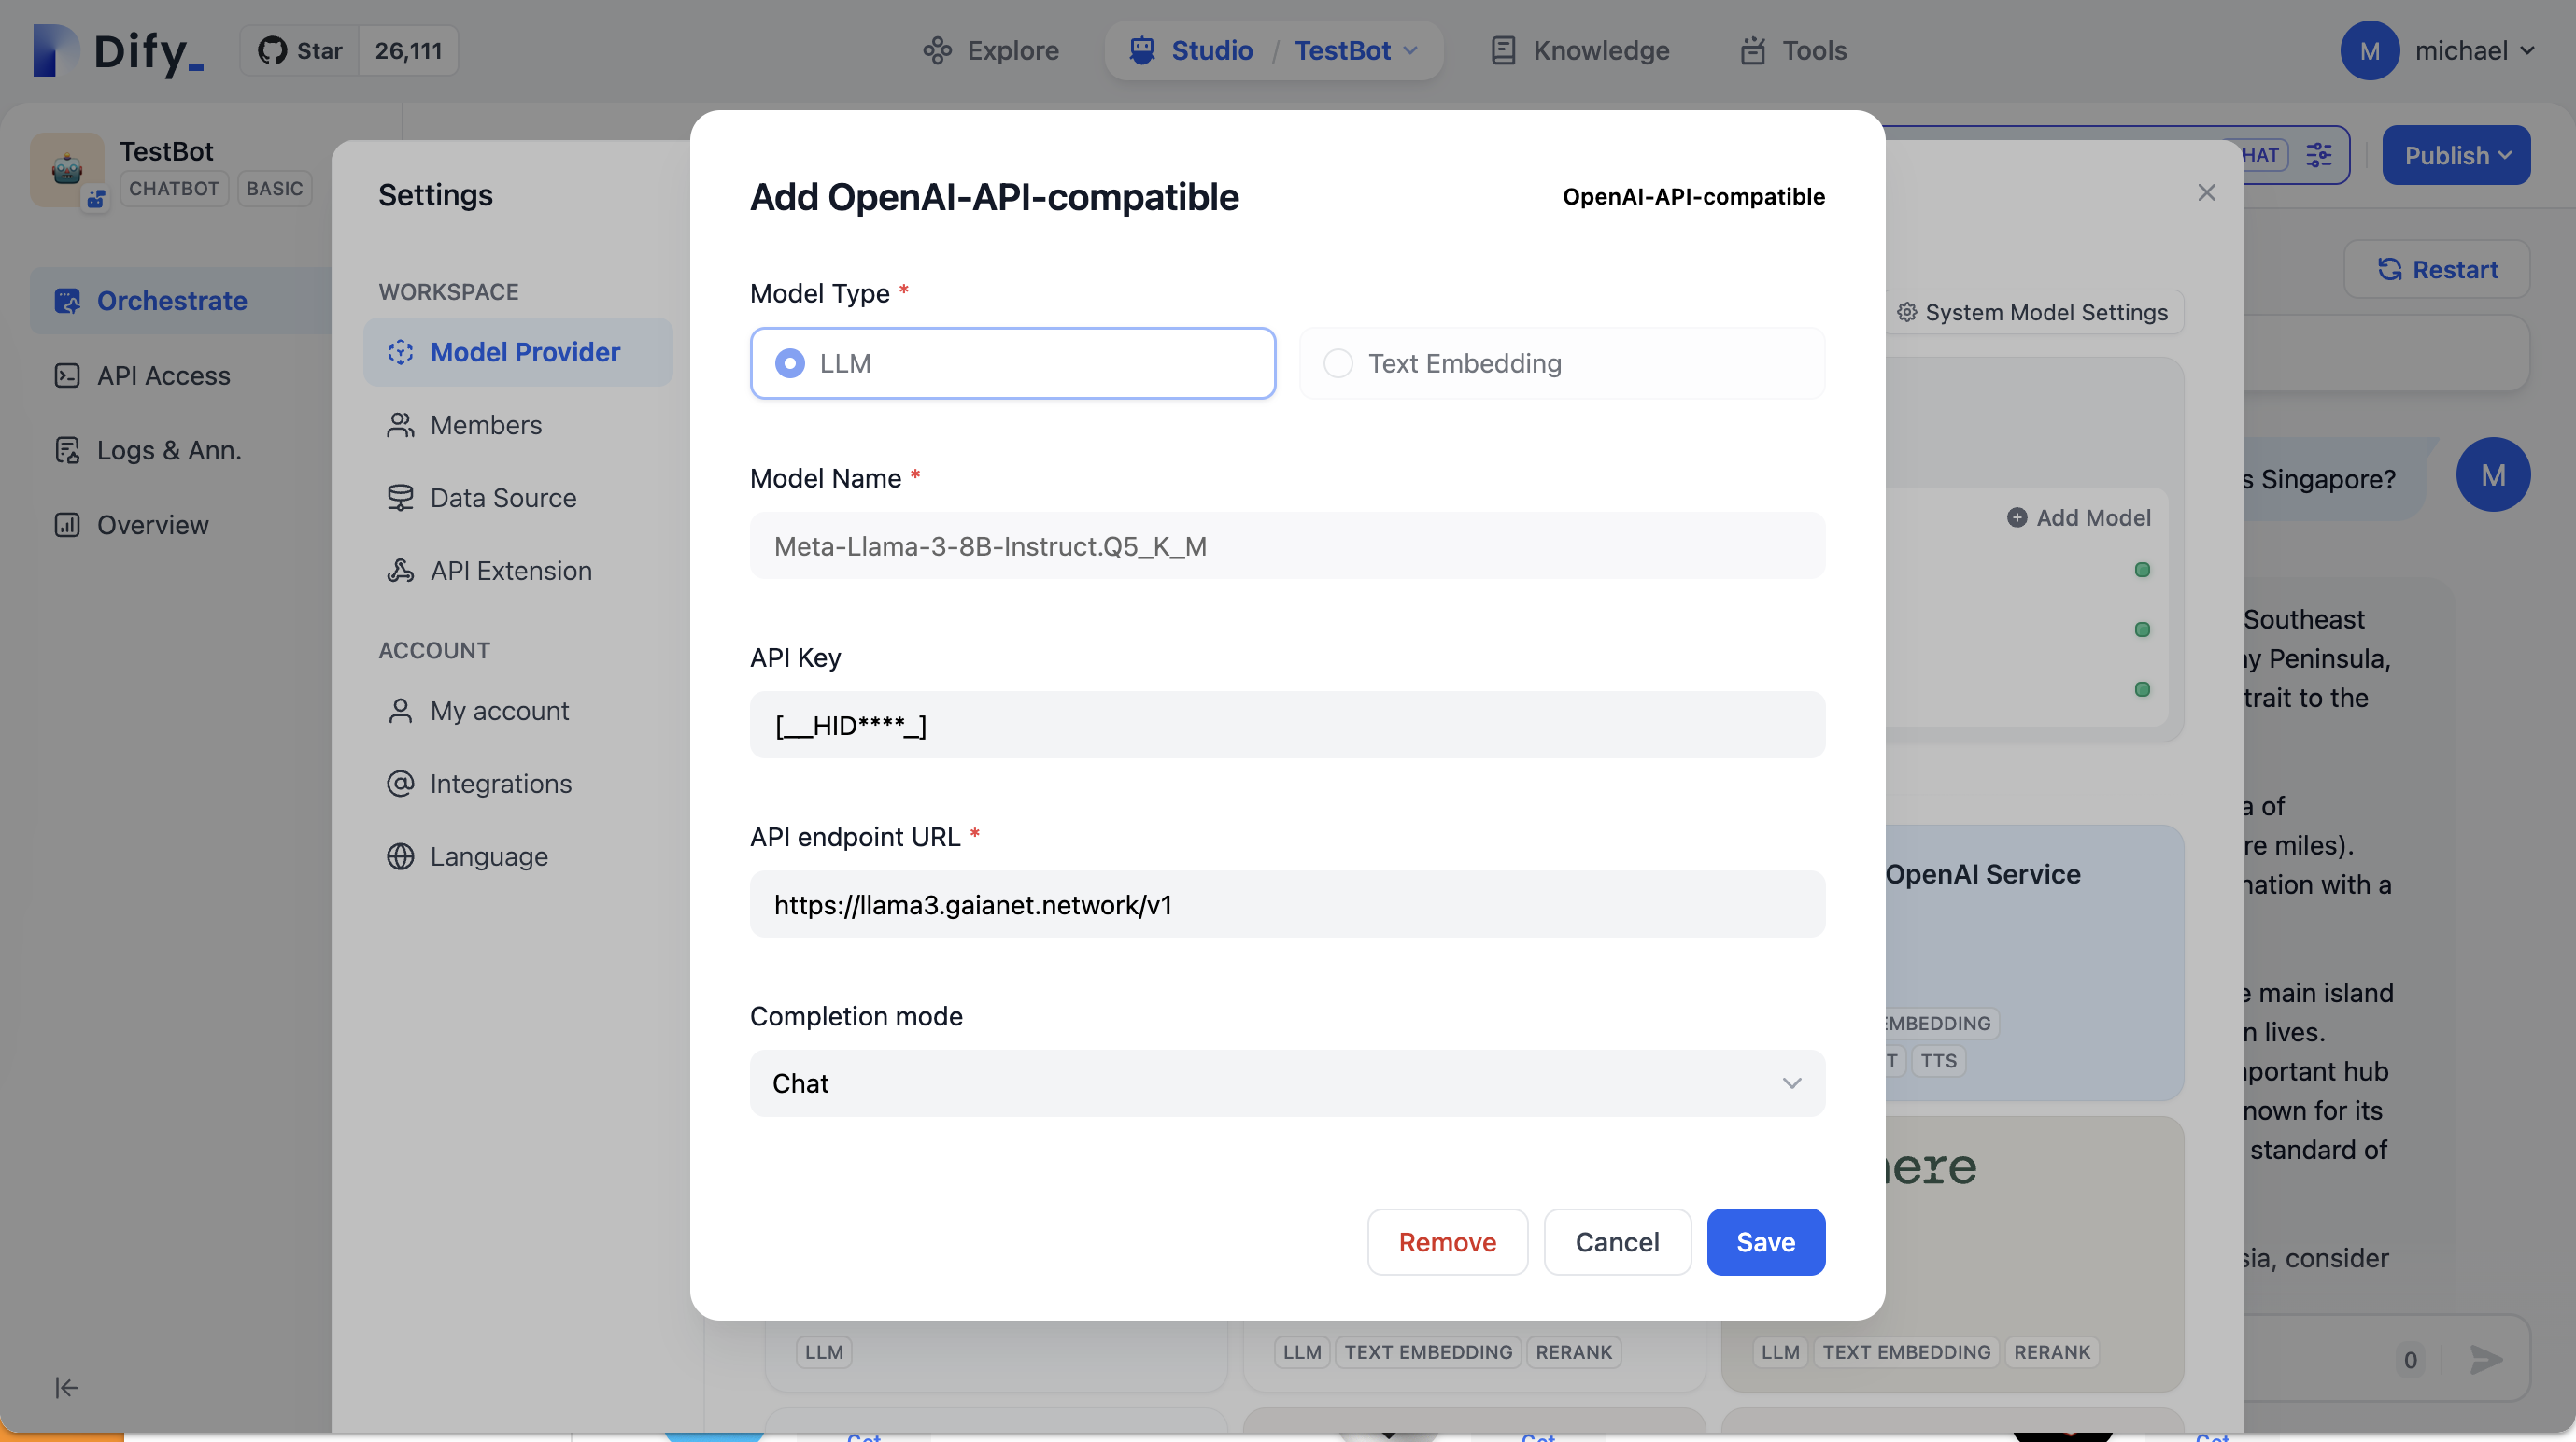Click the Model Name input field

point(1288,544)
